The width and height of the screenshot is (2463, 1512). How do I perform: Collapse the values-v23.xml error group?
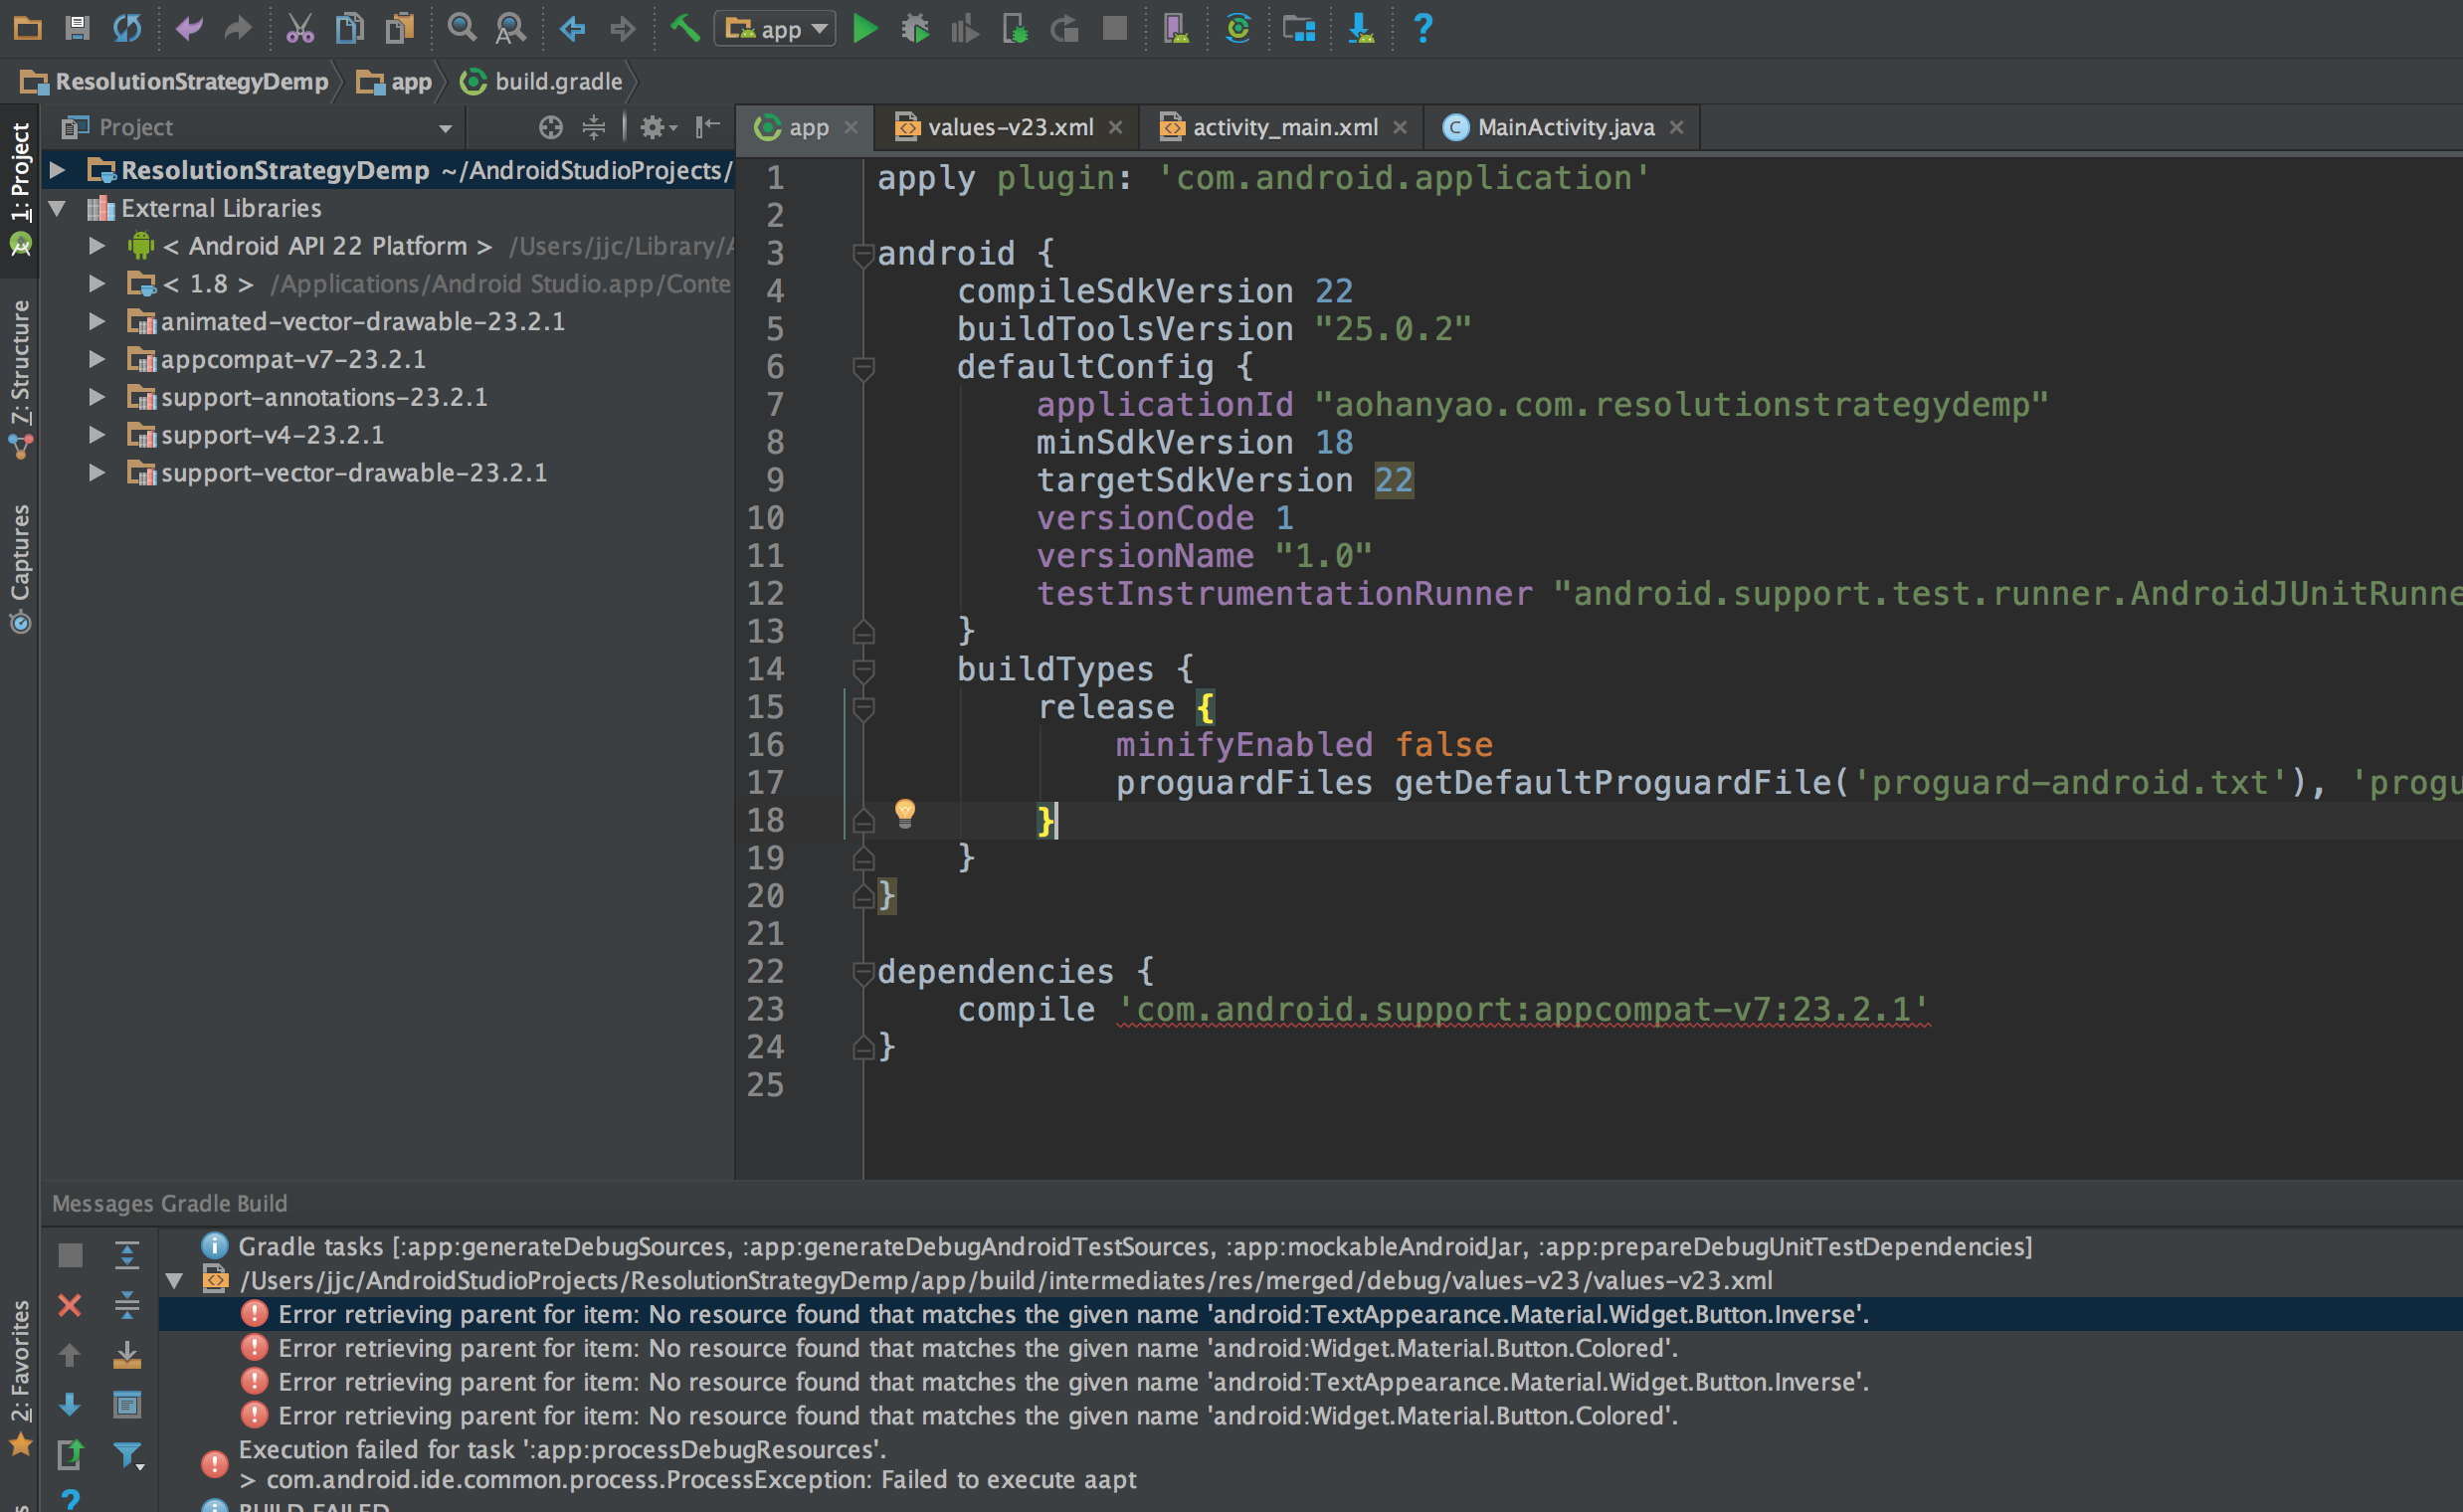174,1281
